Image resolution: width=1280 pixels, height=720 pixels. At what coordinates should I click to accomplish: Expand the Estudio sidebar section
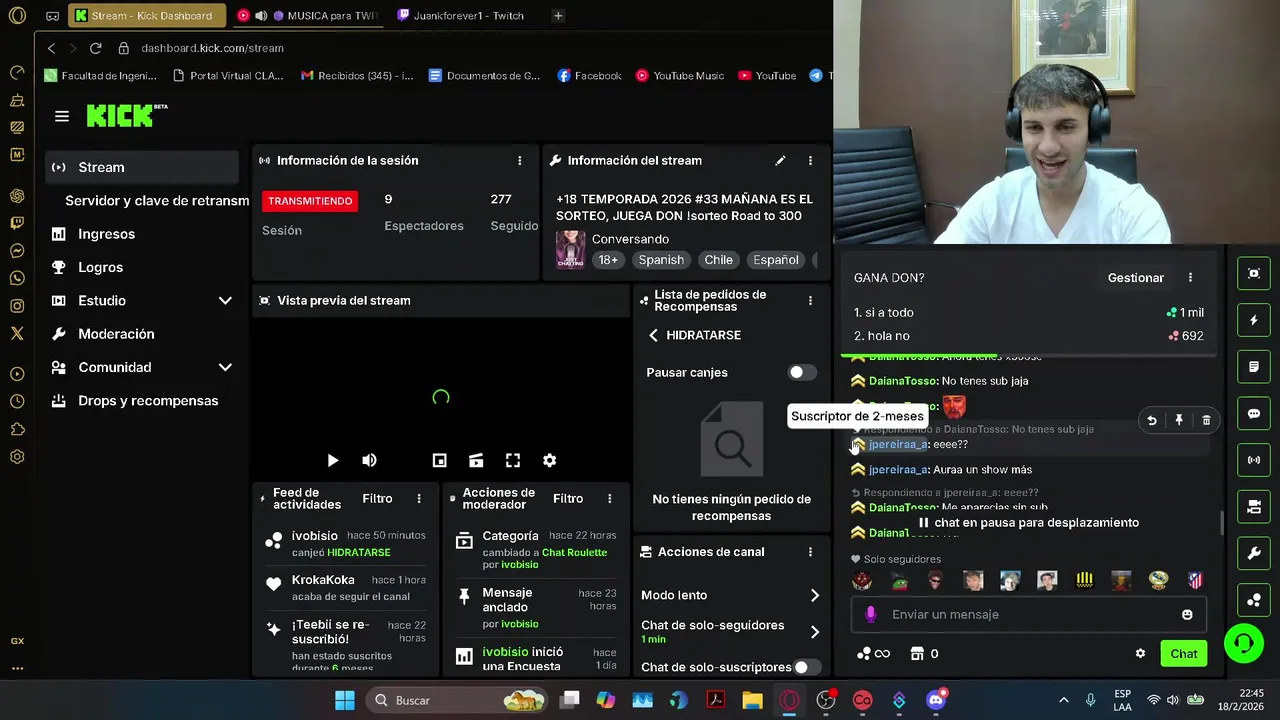(225, 300)
